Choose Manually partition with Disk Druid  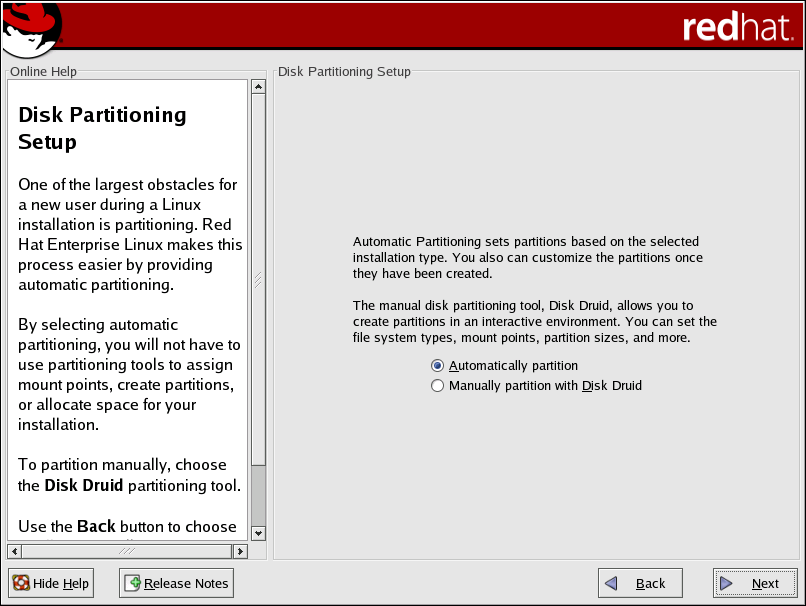[x=437, y=386]
